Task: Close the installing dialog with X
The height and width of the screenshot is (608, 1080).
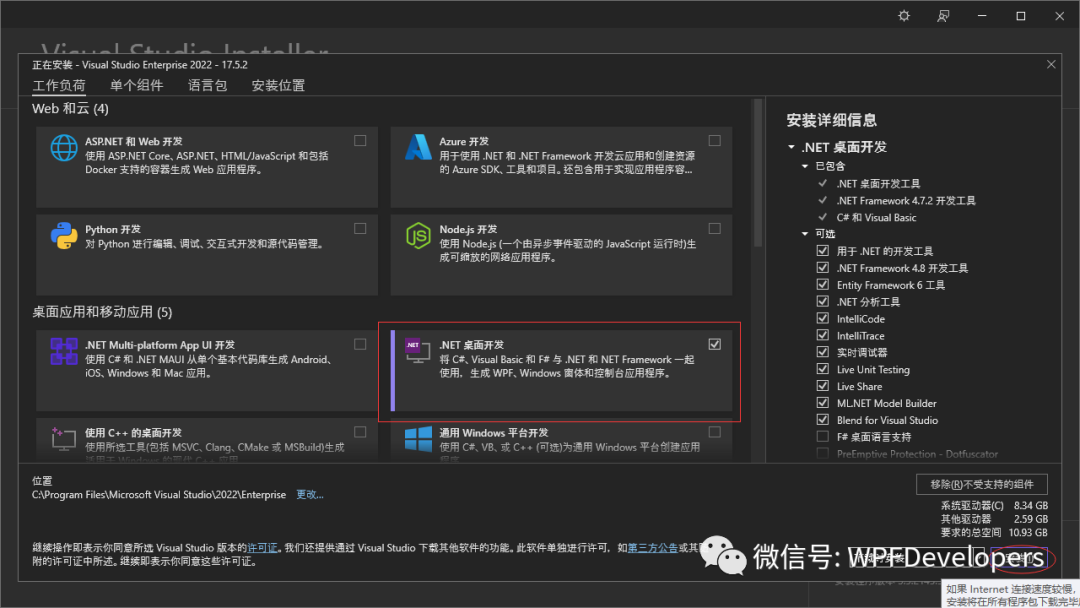Action: tap(1051, 64)
